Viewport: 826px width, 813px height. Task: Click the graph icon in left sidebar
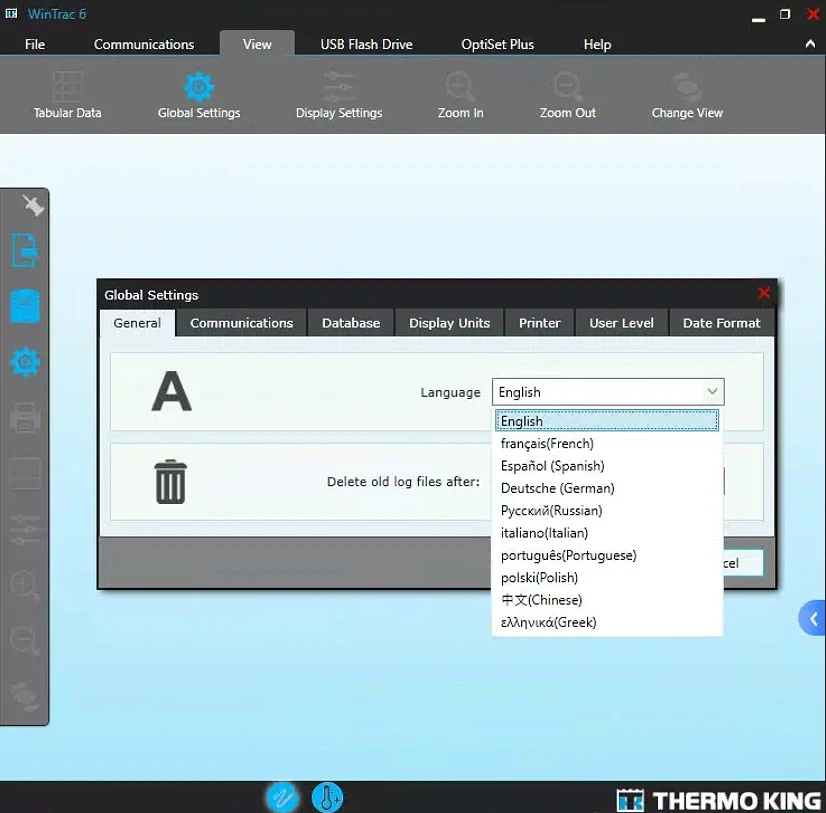coord(25,473)
